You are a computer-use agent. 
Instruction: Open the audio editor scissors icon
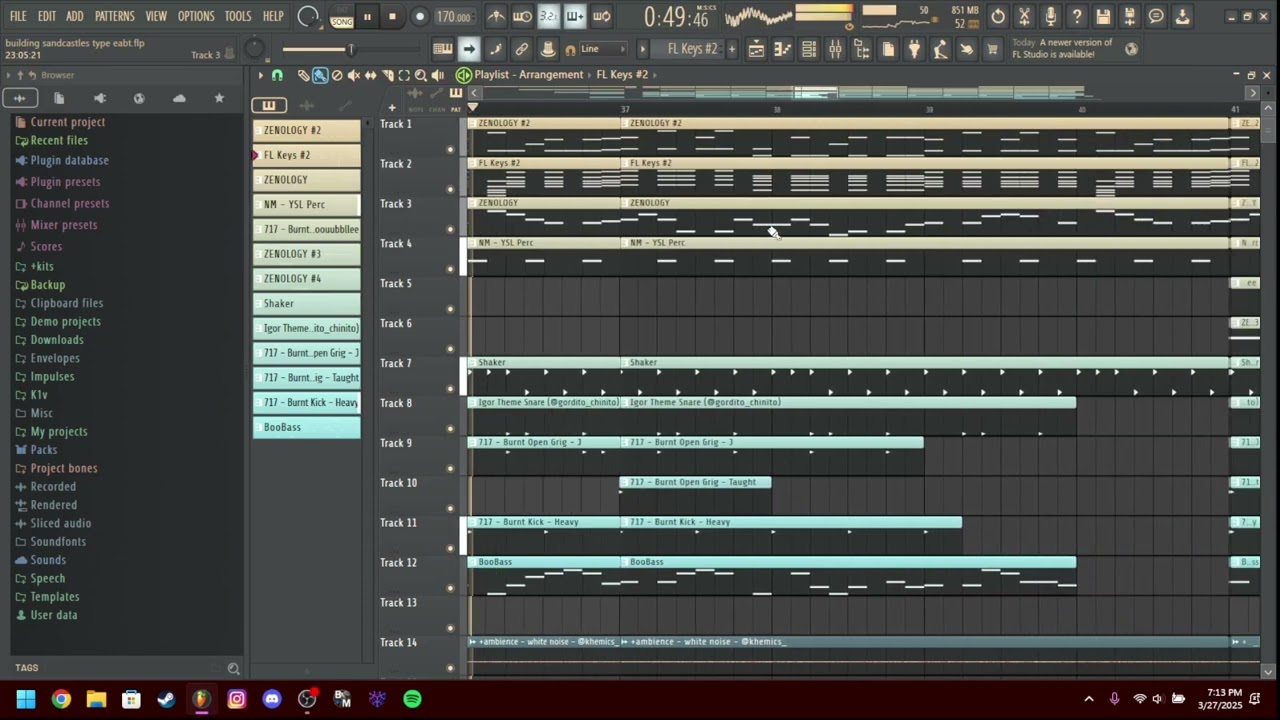tap(1024, 16)
